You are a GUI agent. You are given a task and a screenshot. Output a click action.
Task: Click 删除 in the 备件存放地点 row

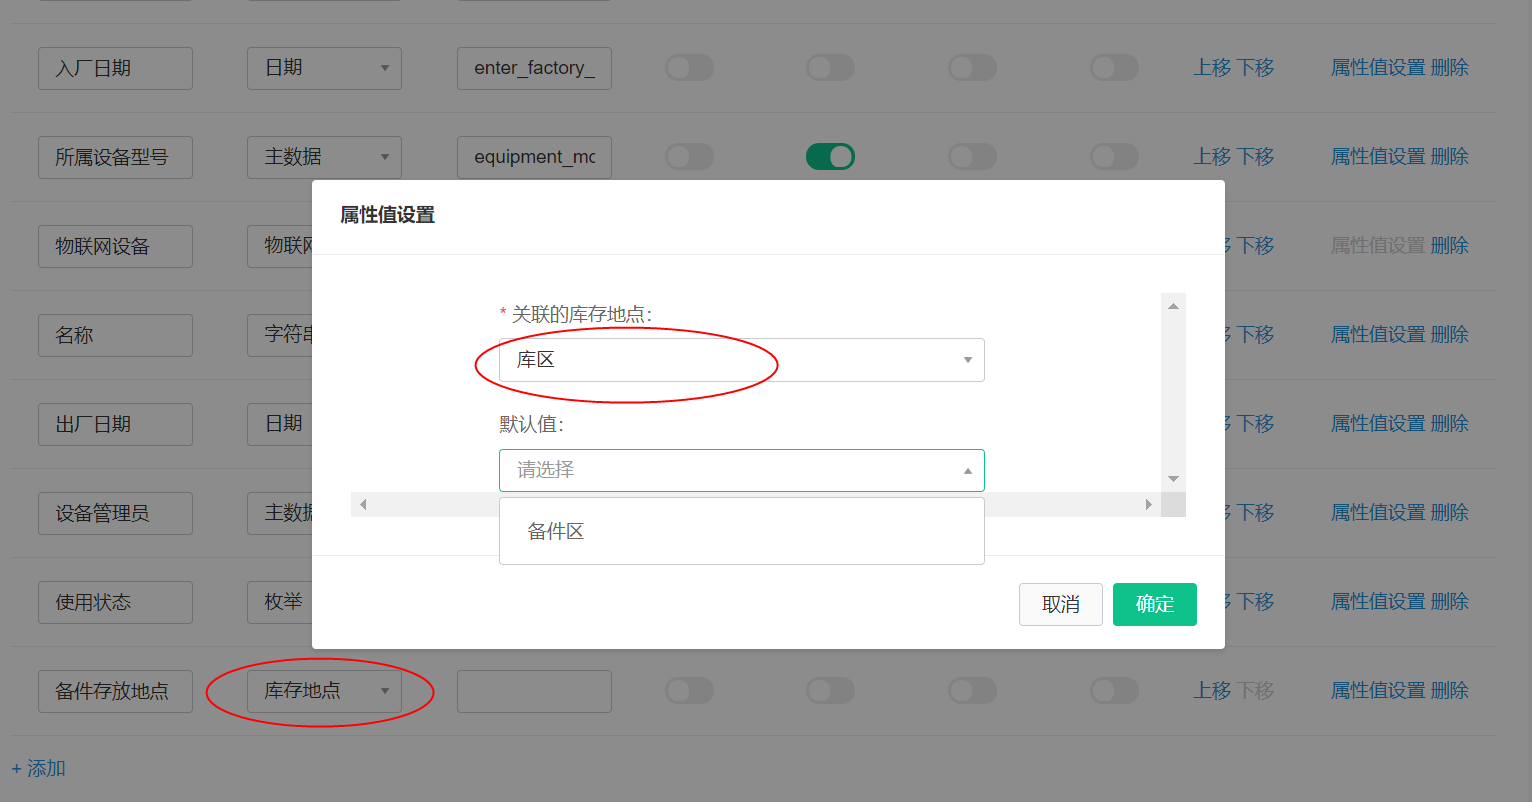[1450, 691]
